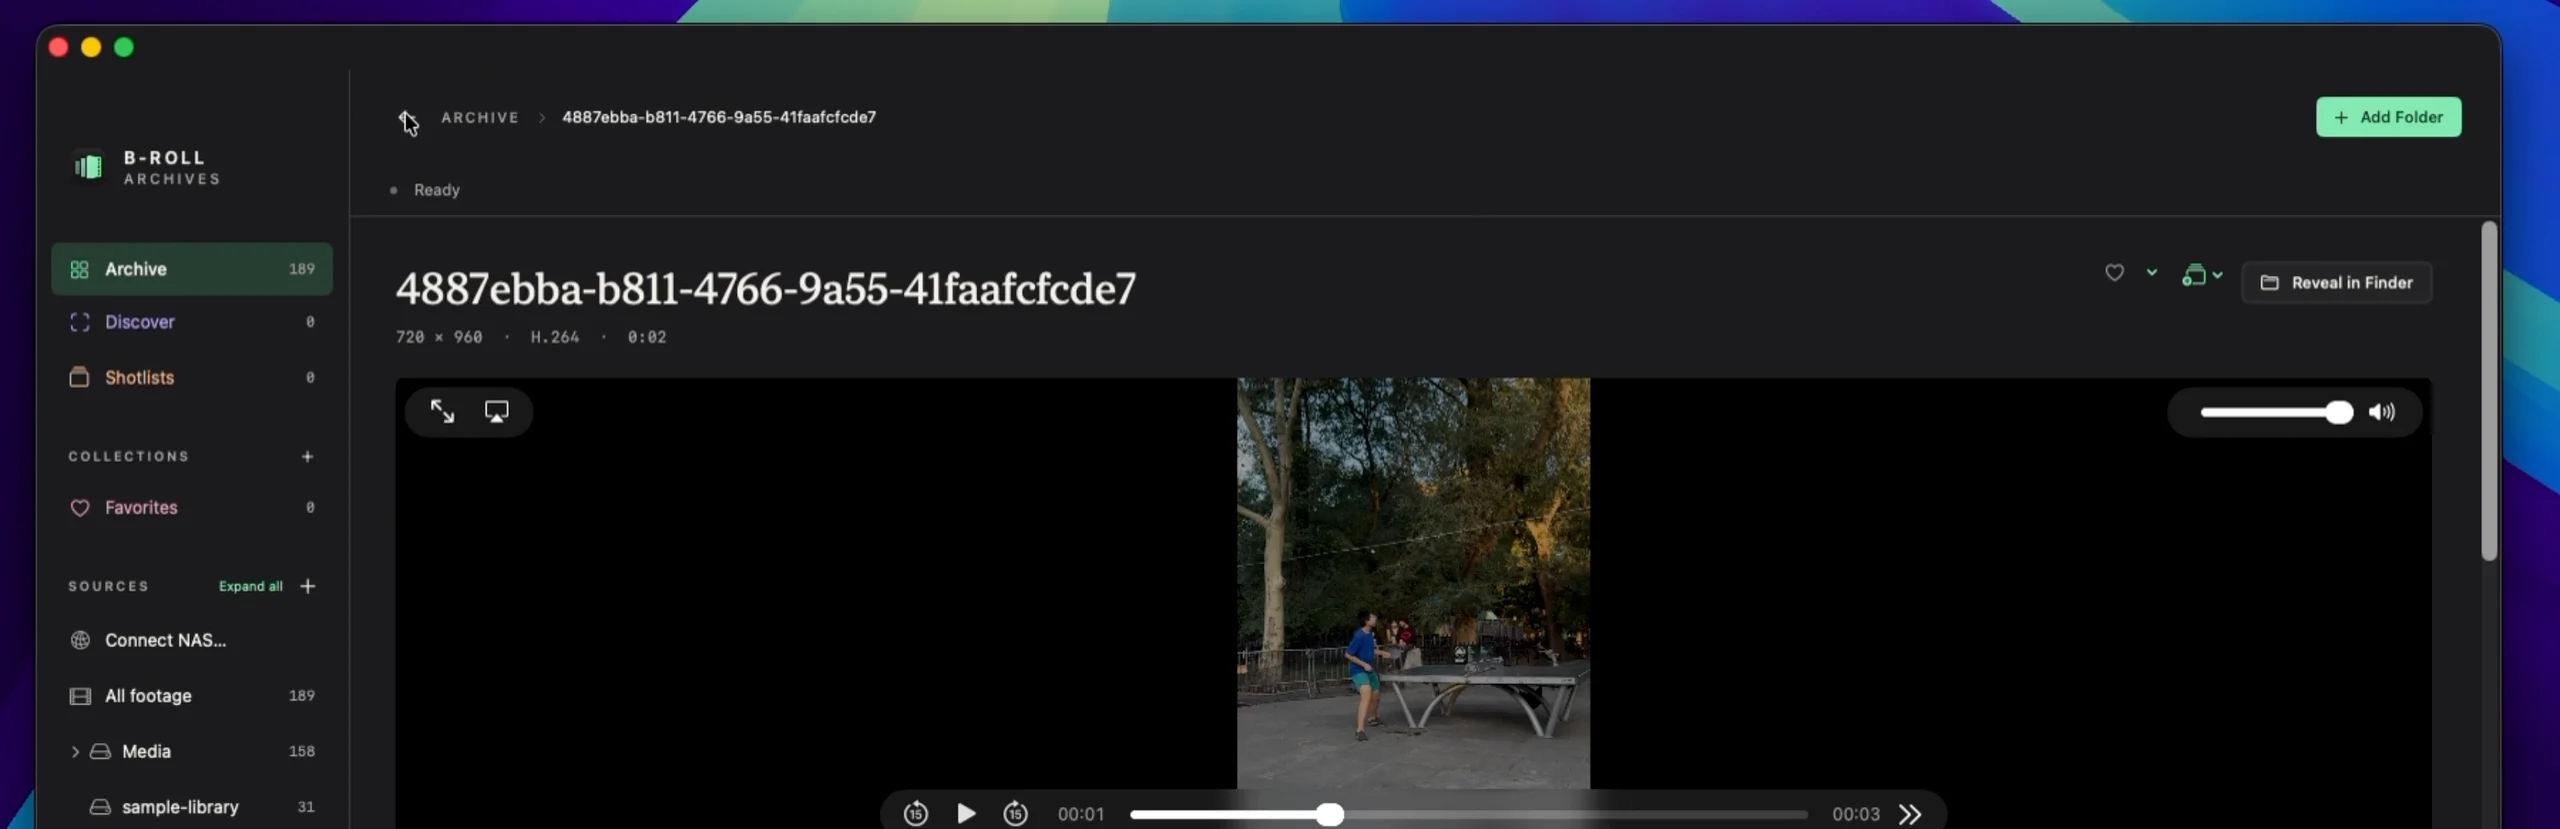Click the B-ROLL Archives logo icon

tap(88, 166)
